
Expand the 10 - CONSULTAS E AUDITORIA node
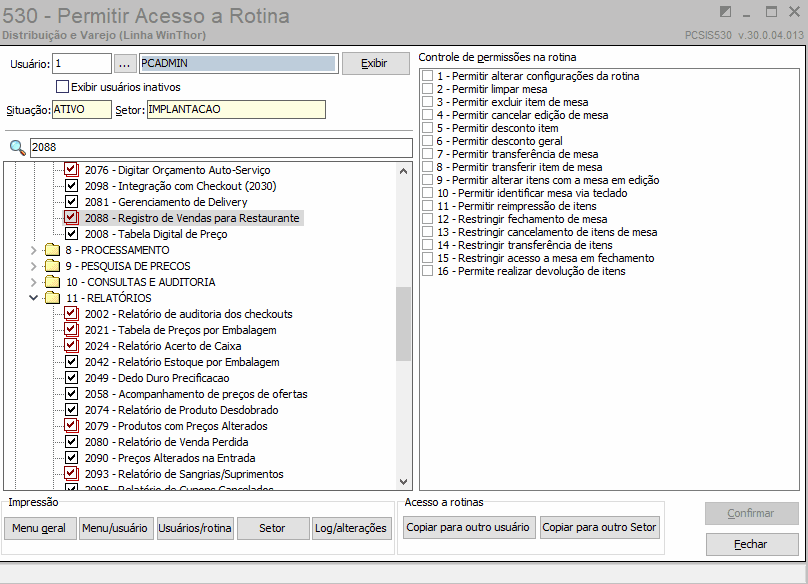tap(33, 282)
